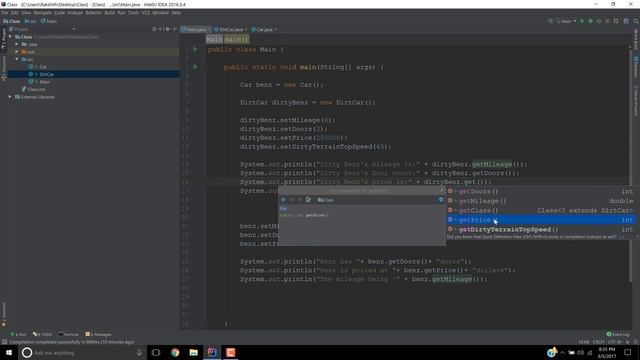640x360 pixels.
Task: Click the project panel settings gear icon
Action: pos(167,29)
